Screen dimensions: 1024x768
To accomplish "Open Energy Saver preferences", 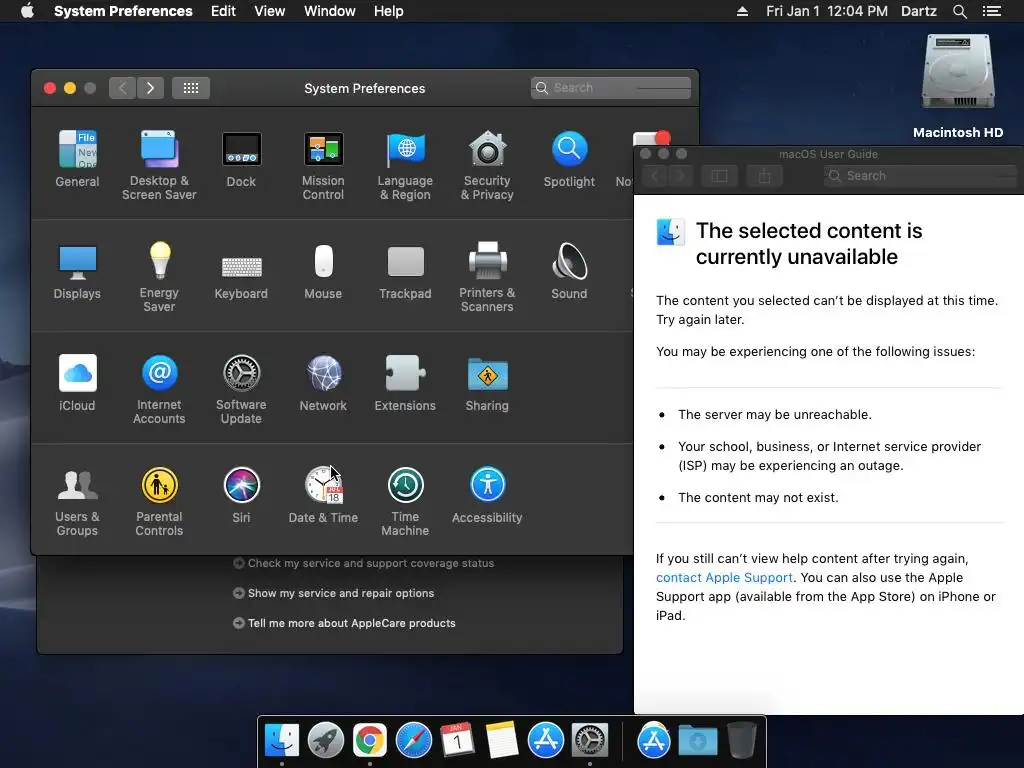I will click(159, 277).
